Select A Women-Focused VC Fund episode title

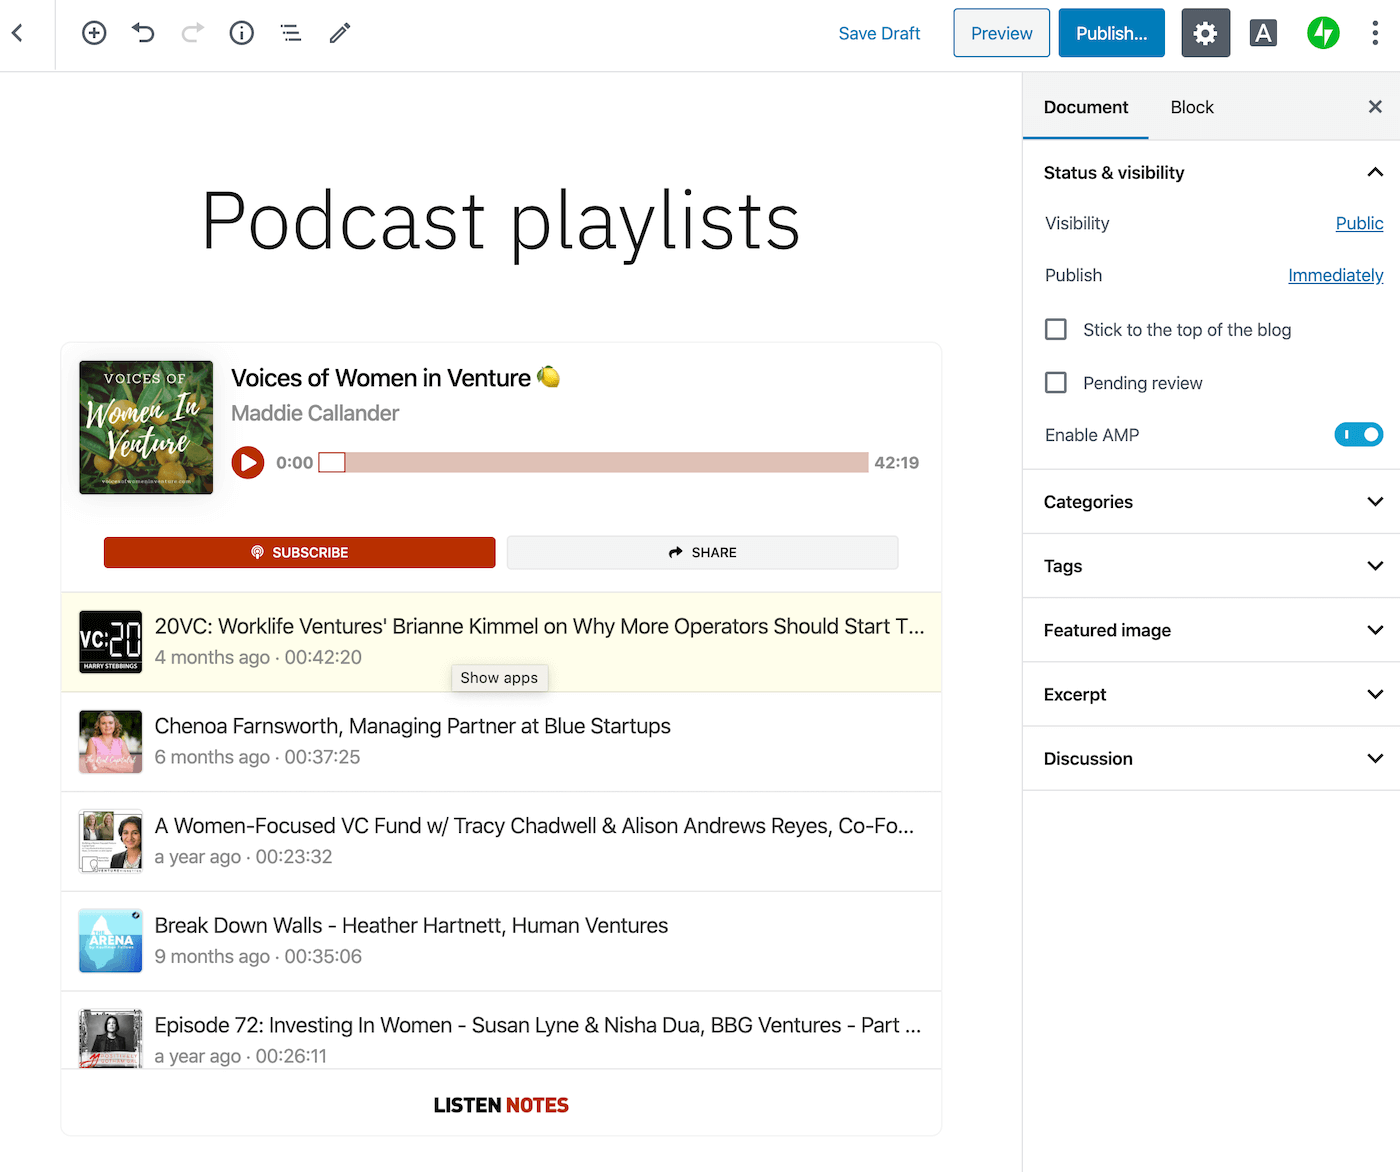[x=534, y=826]
